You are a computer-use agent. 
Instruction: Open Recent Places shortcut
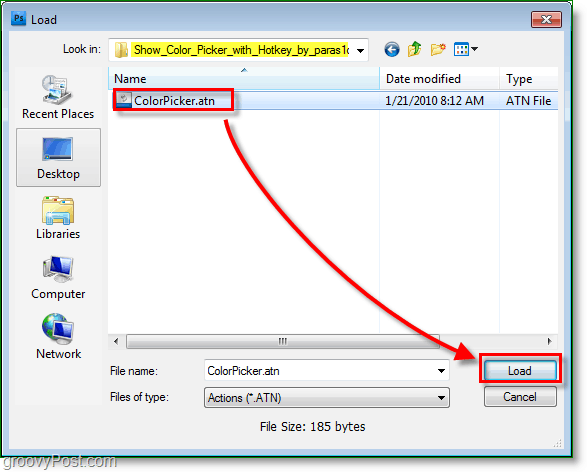pyautogui.click(x=58, y=97)
